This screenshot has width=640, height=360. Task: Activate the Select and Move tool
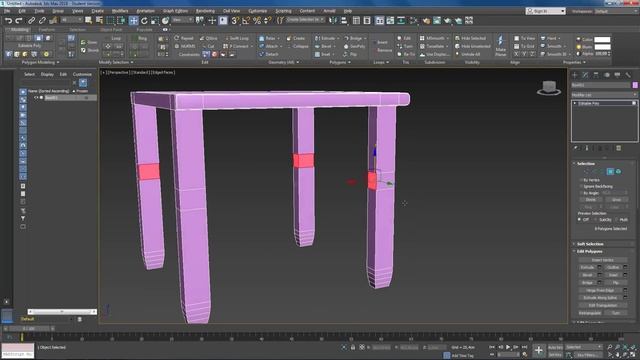pos(133,20)
